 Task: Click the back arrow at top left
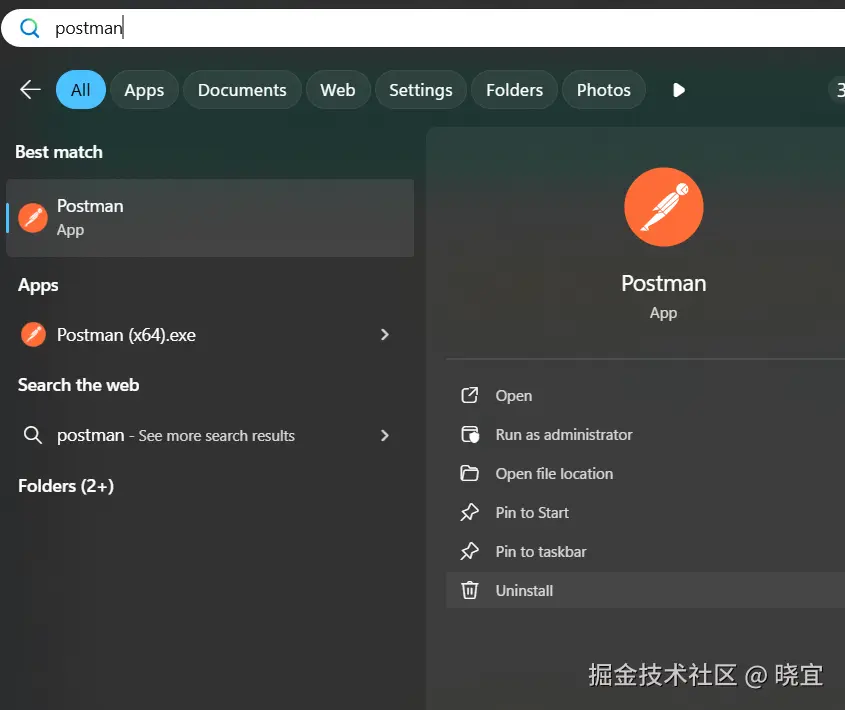click(29, 89)
